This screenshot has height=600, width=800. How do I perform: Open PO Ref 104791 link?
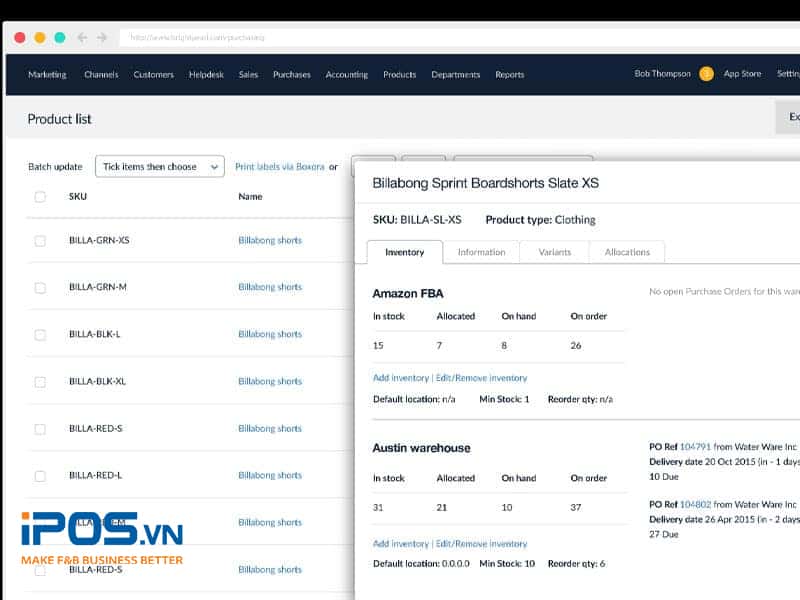(x=694, y=447)
